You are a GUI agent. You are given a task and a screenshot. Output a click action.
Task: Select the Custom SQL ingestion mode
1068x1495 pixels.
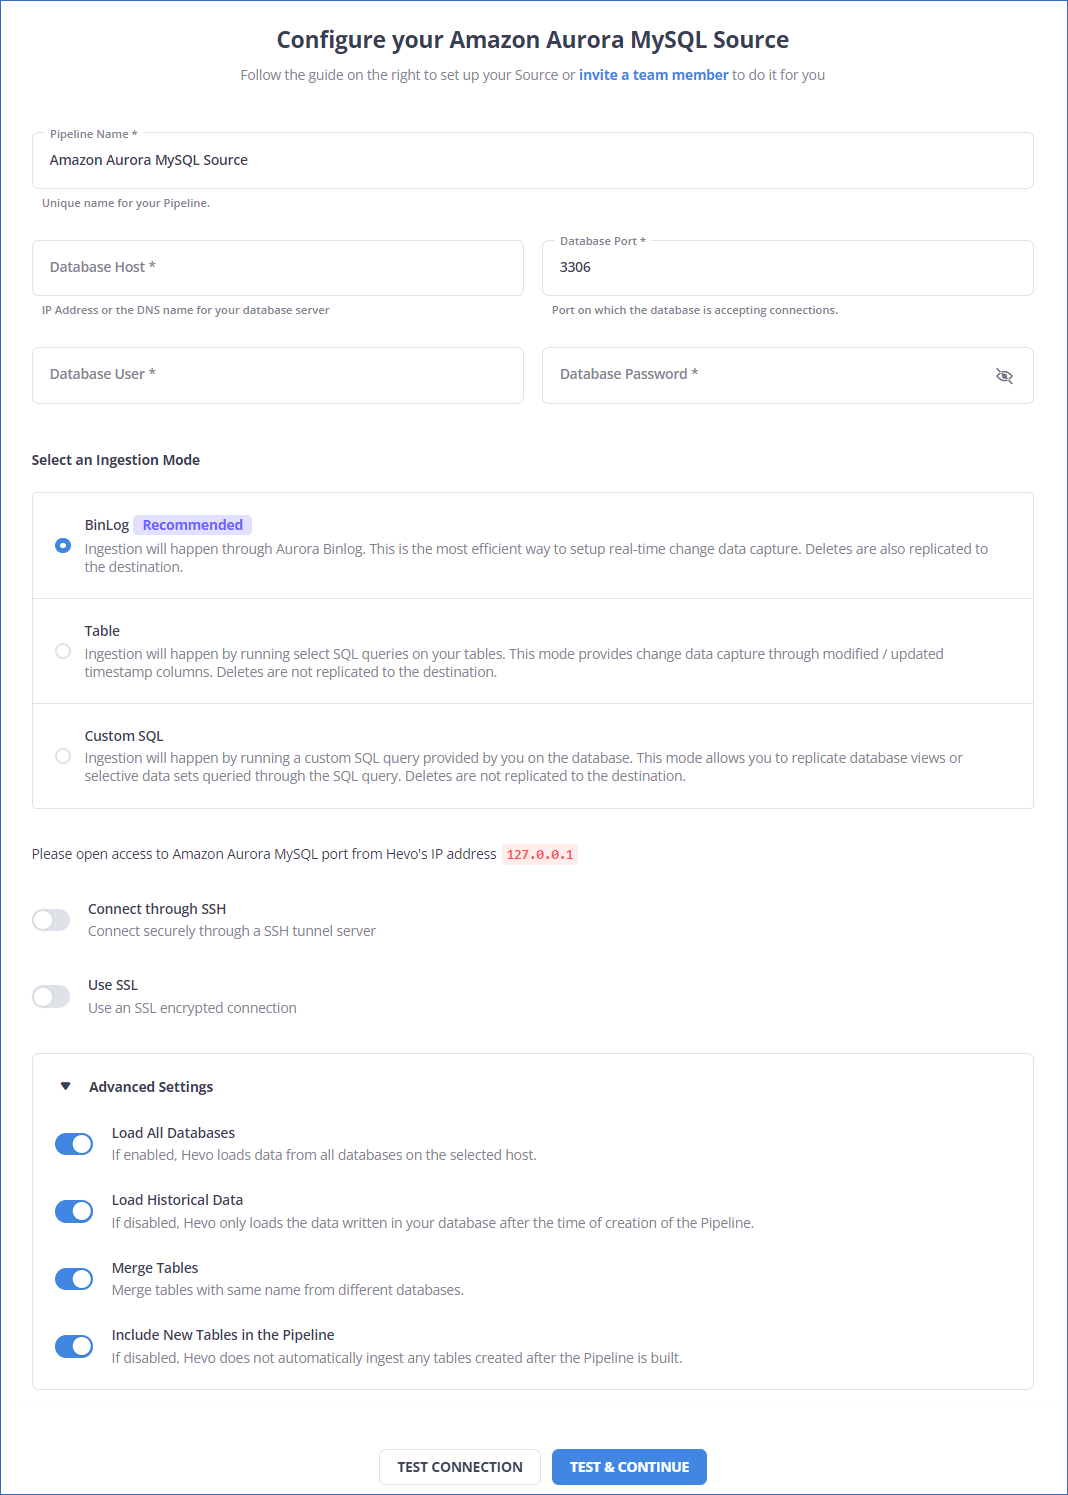tap(63, 756)
